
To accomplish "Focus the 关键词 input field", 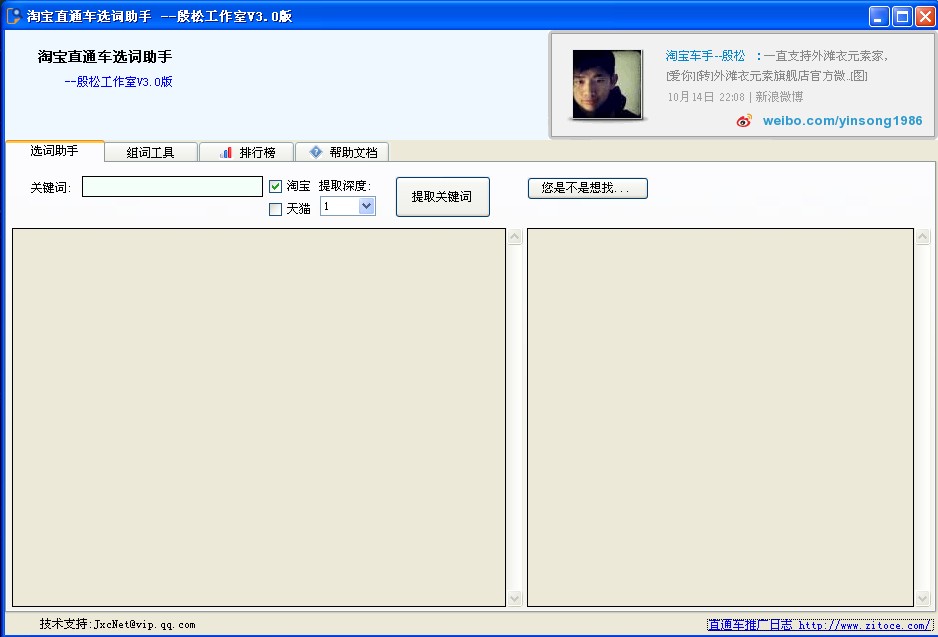I will (172, 187).
